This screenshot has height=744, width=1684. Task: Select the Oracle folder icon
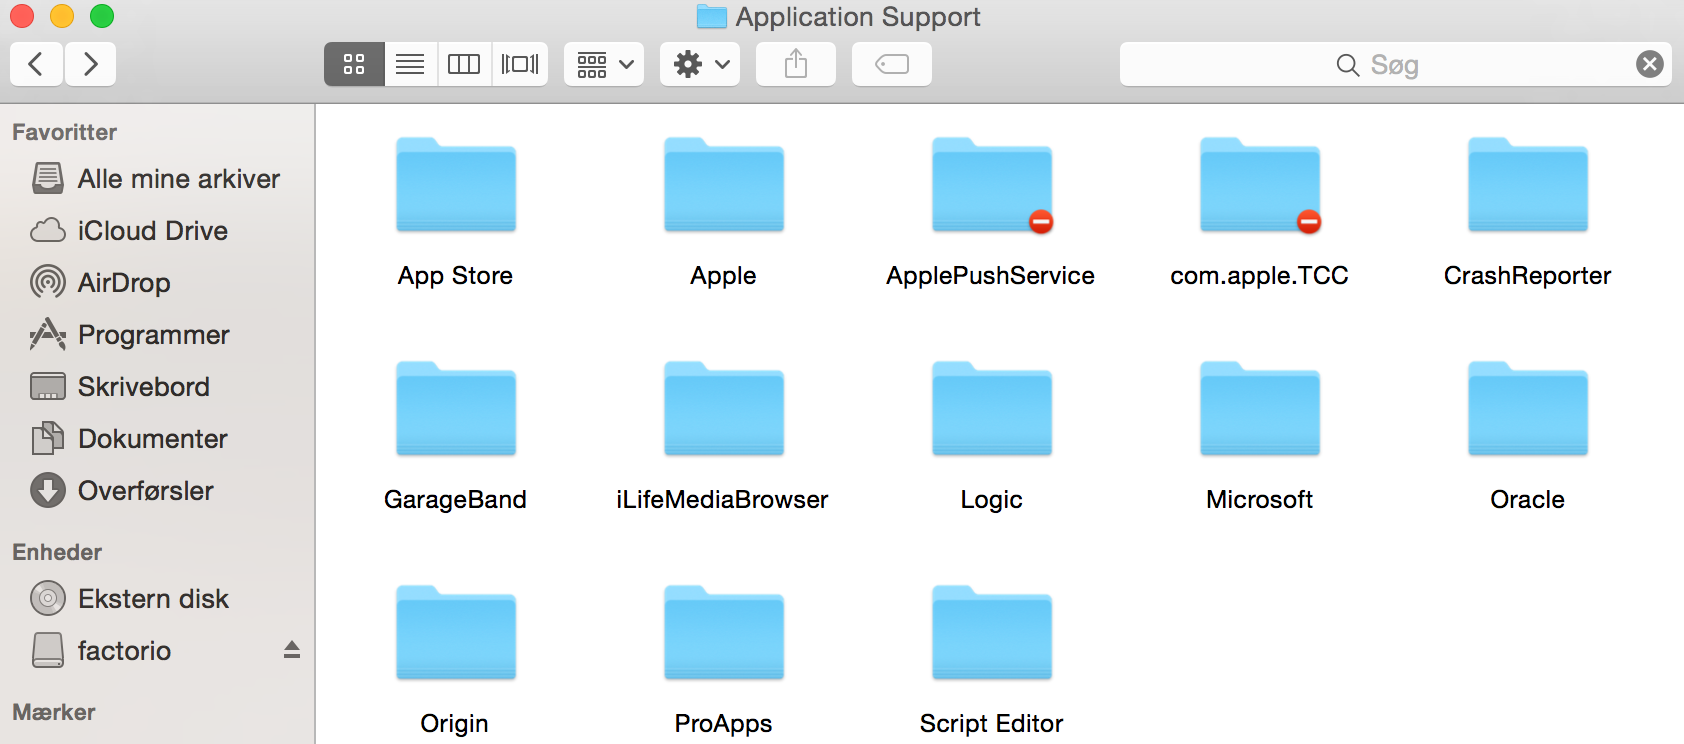1528,409
